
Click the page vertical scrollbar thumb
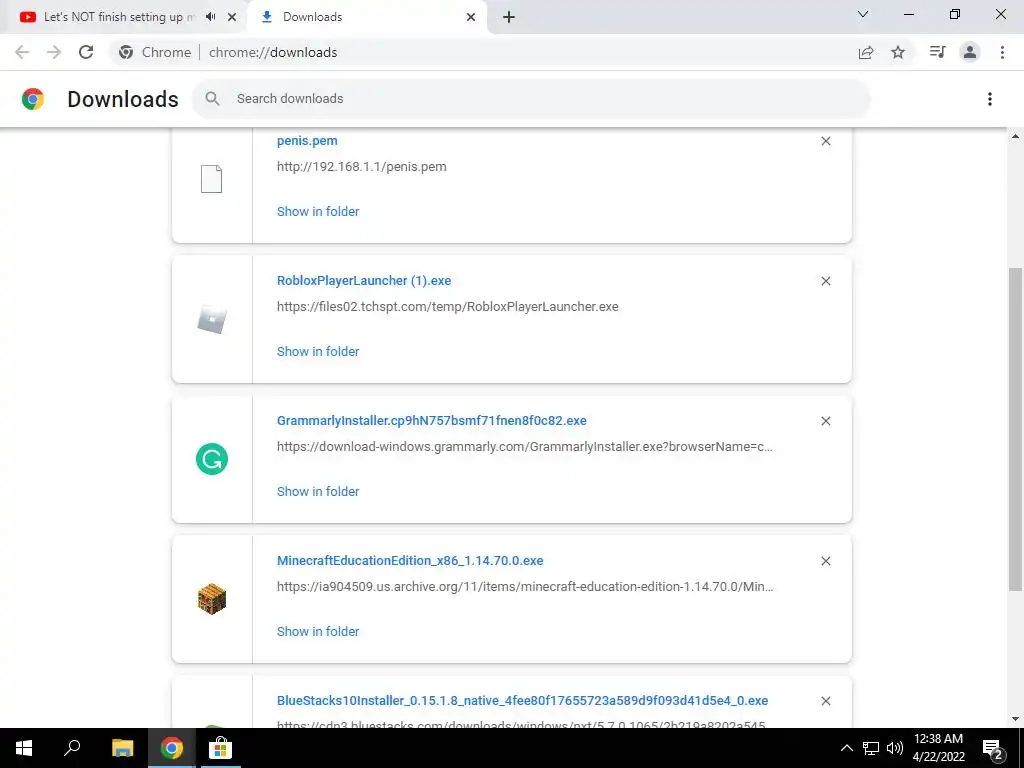pos(1015,428)
